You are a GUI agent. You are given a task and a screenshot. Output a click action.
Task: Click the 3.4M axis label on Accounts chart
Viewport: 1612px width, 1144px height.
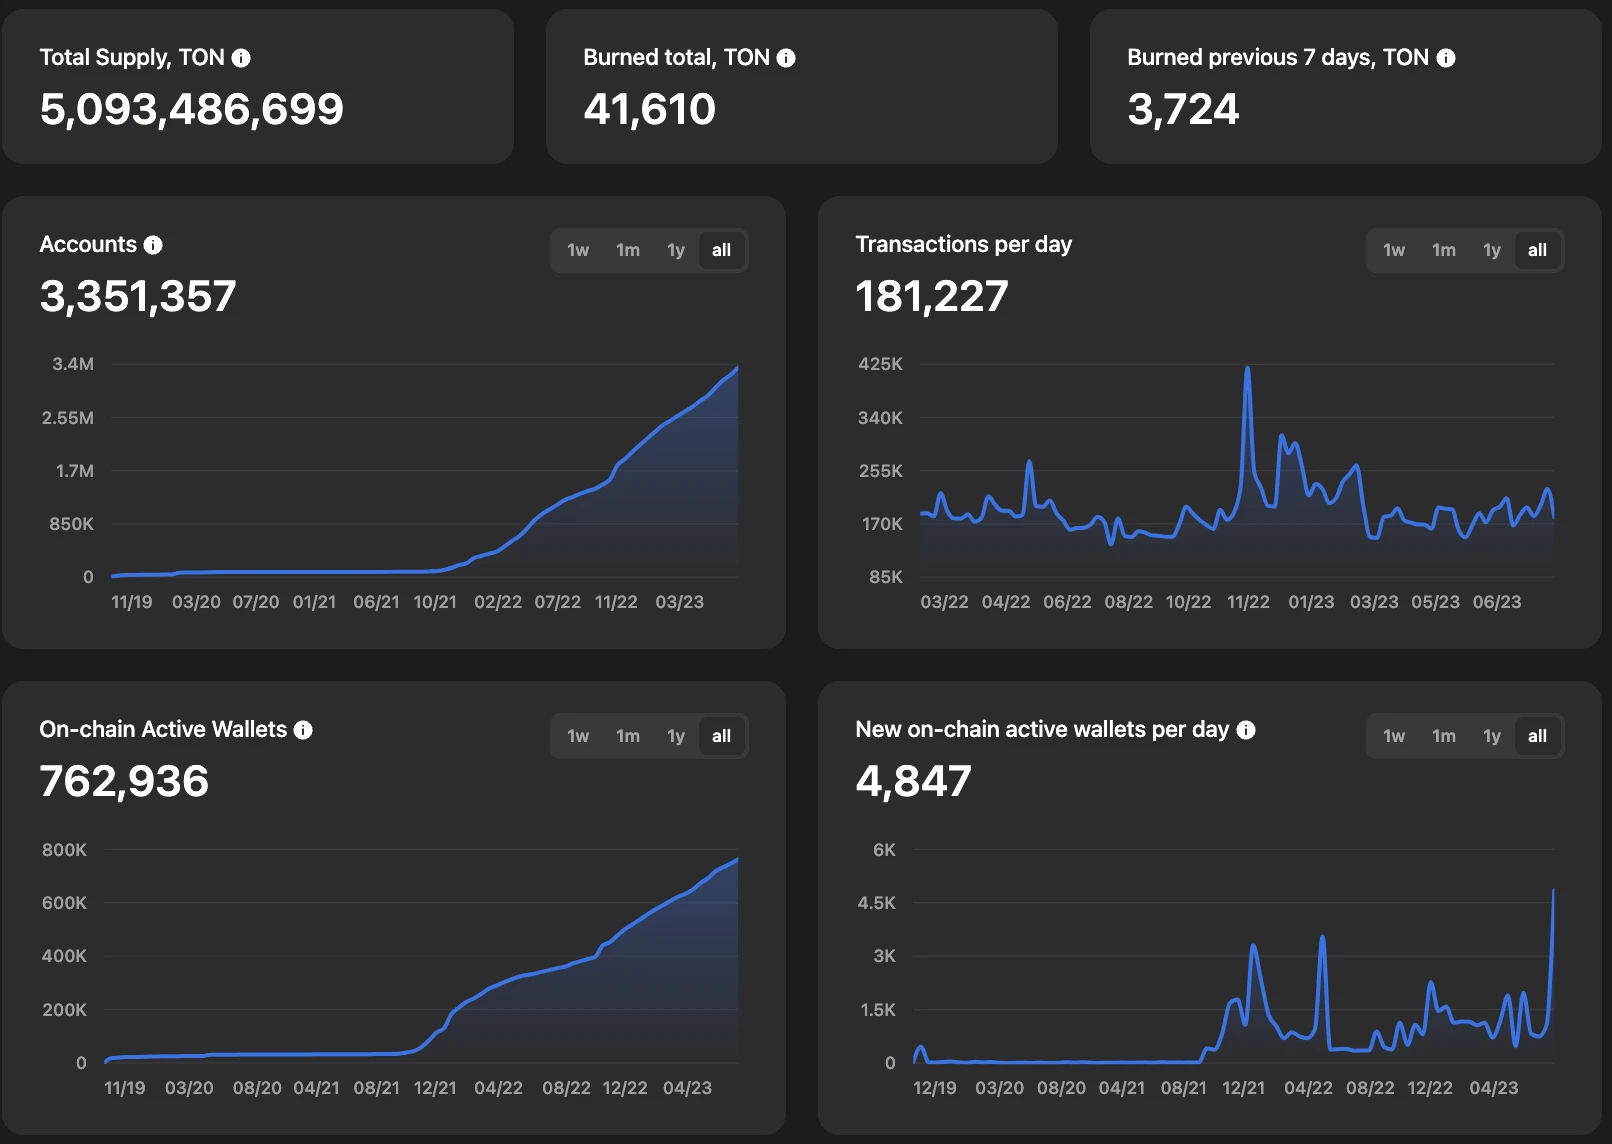point(73,364)
